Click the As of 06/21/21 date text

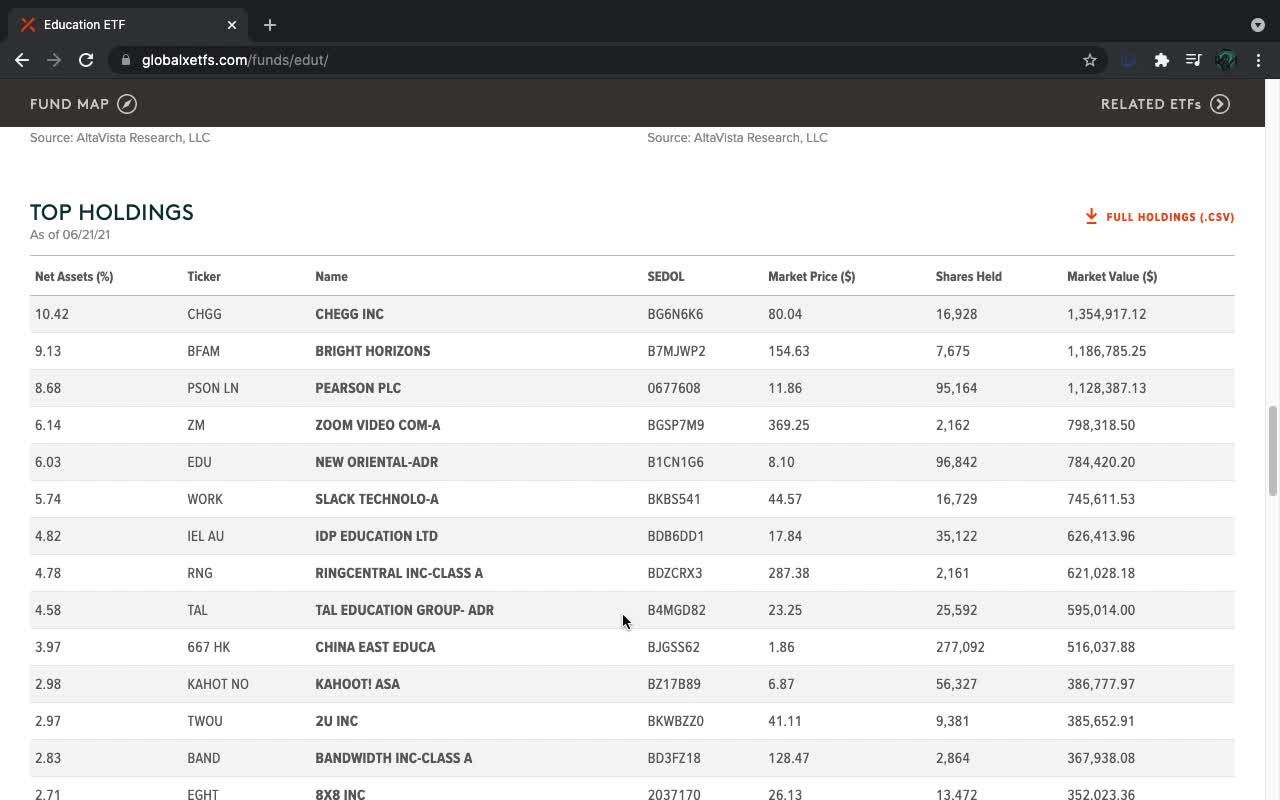point(70,235)
